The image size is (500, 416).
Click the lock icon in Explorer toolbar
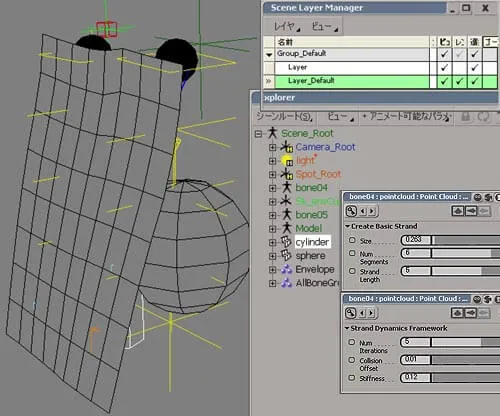tap(466, 117)
